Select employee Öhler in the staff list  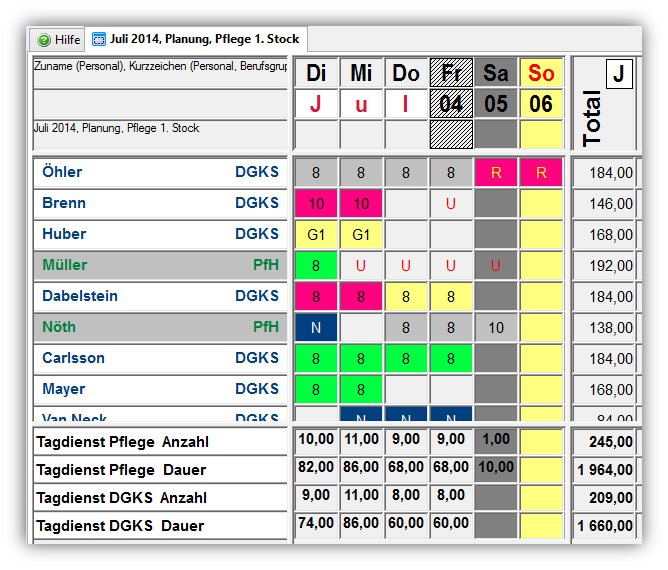pyautogui.click(x=62, y=172)
